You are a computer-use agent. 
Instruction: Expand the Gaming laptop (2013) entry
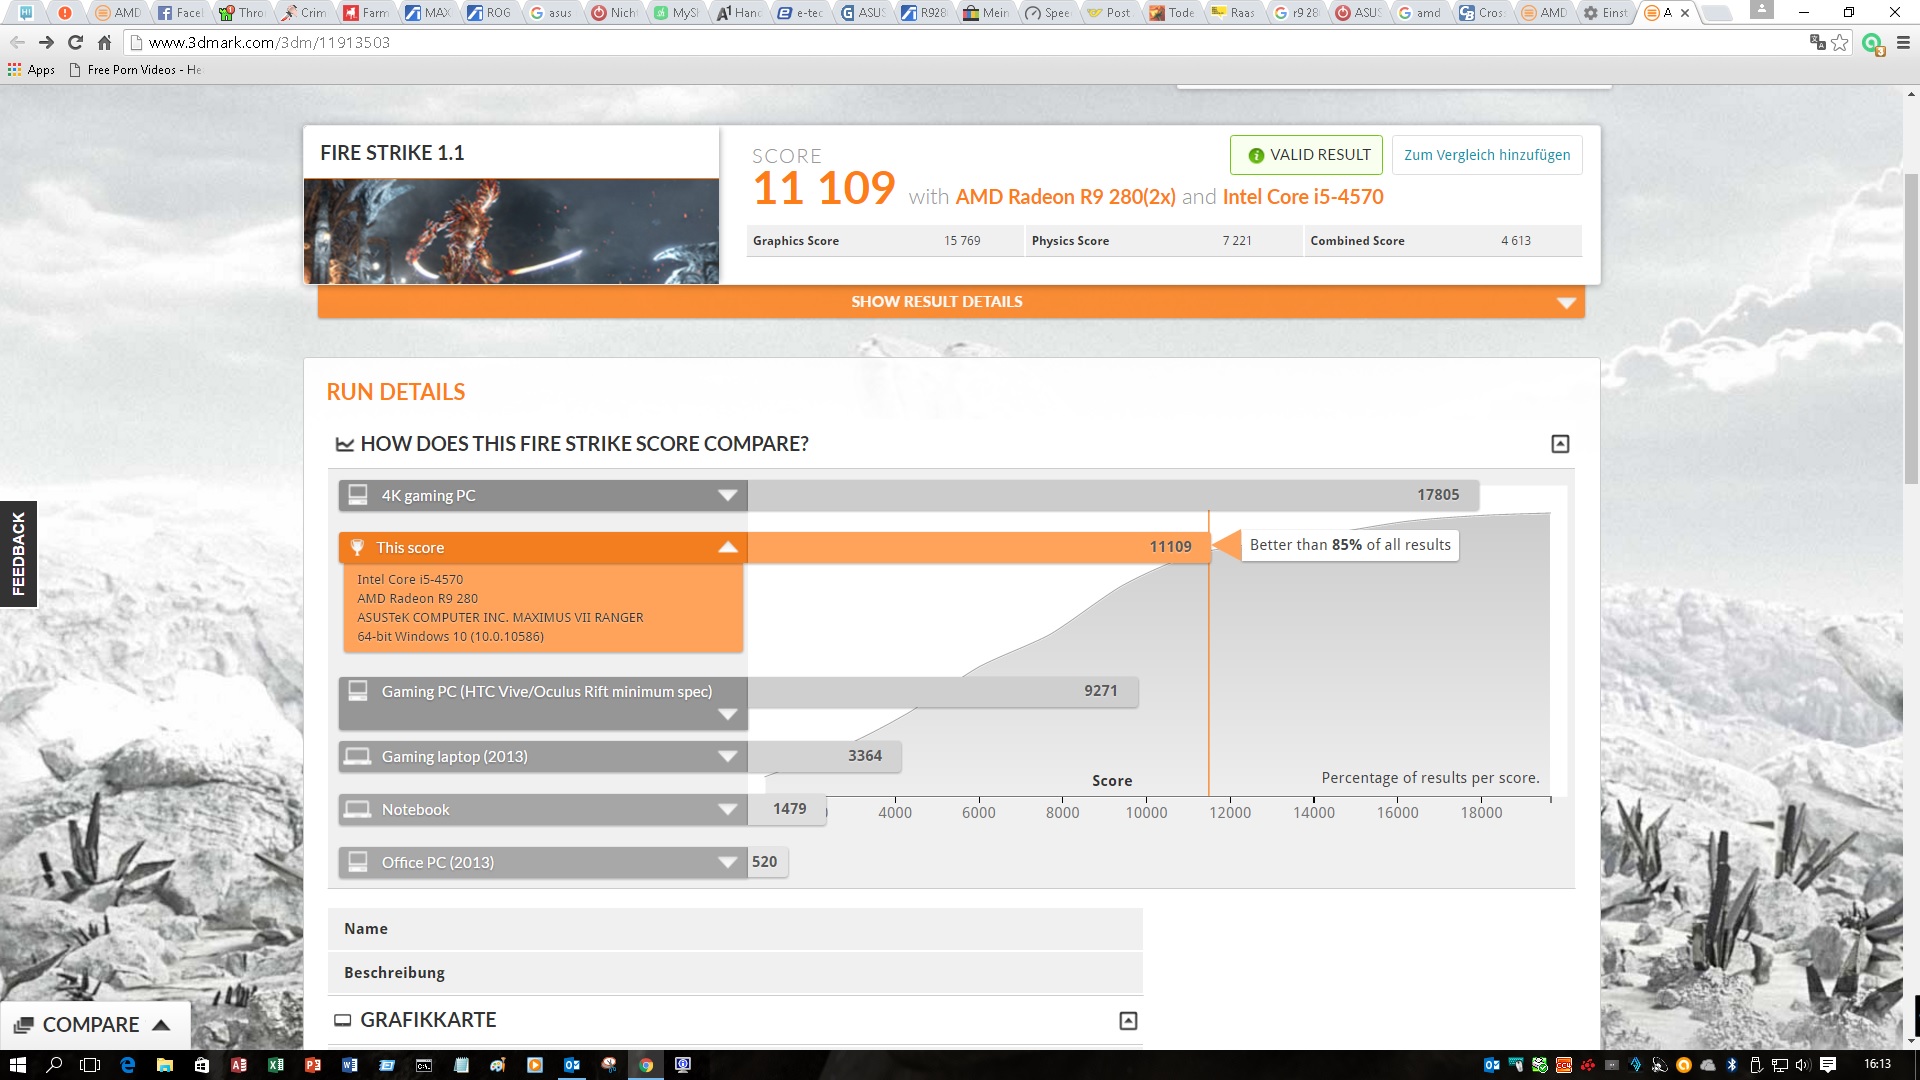728,756
